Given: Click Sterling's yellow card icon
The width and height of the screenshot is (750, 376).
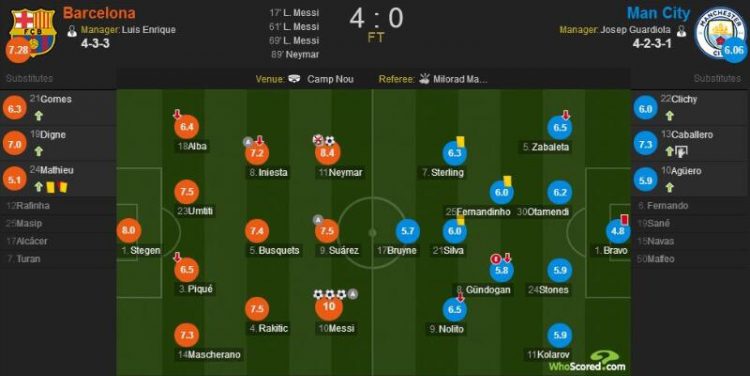Looking at the screenshot, I should coord(461,141).
